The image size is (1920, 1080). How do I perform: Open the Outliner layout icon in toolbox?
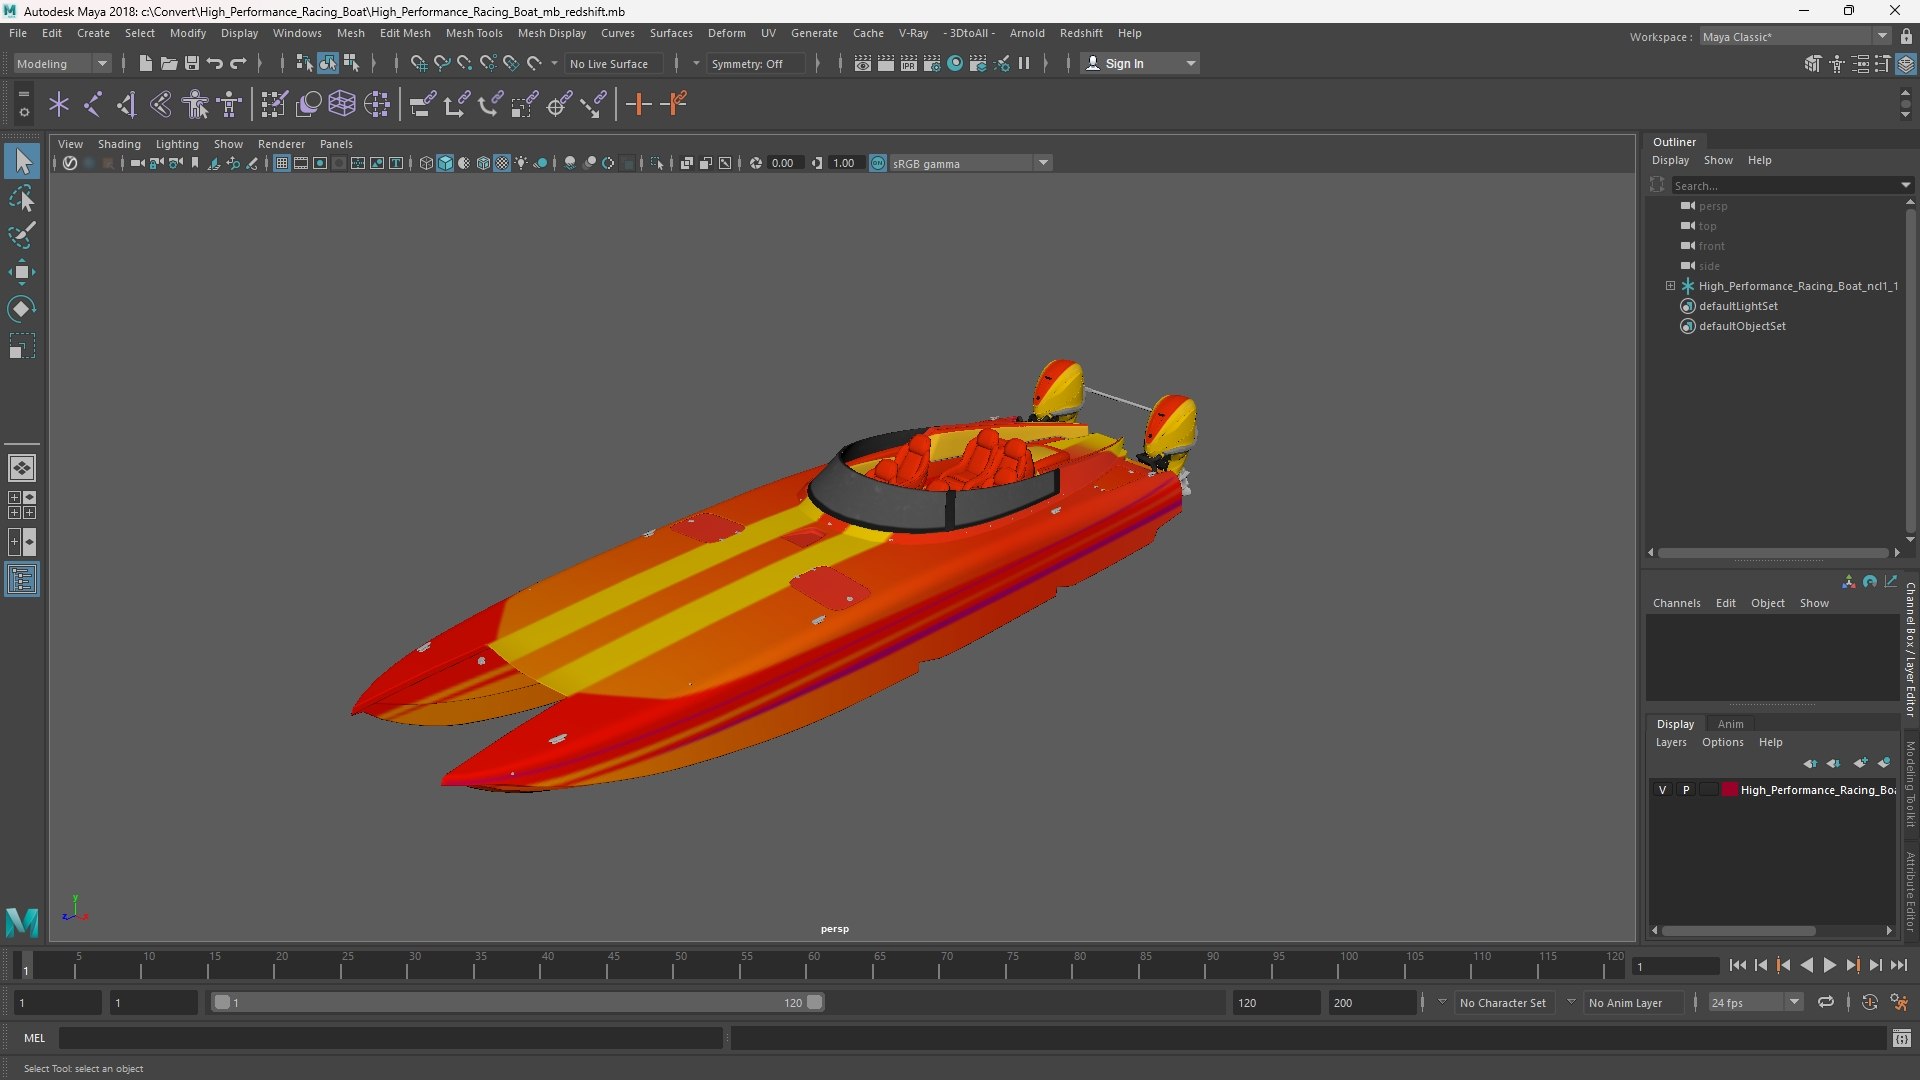point(22,580)
